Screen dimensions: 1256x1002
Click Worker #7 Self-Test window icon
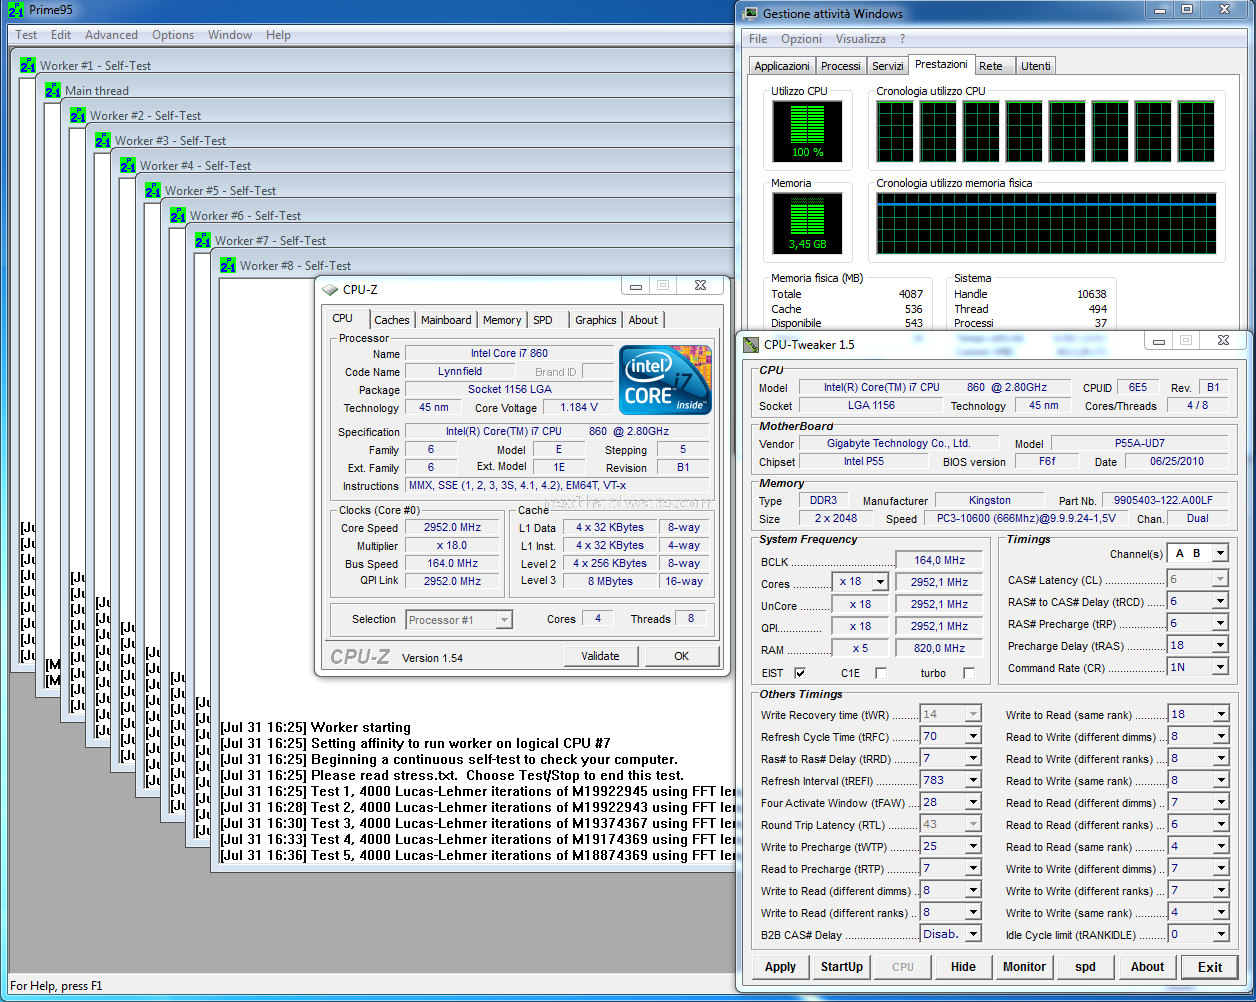pyautogui.click(x=203, y=240)
